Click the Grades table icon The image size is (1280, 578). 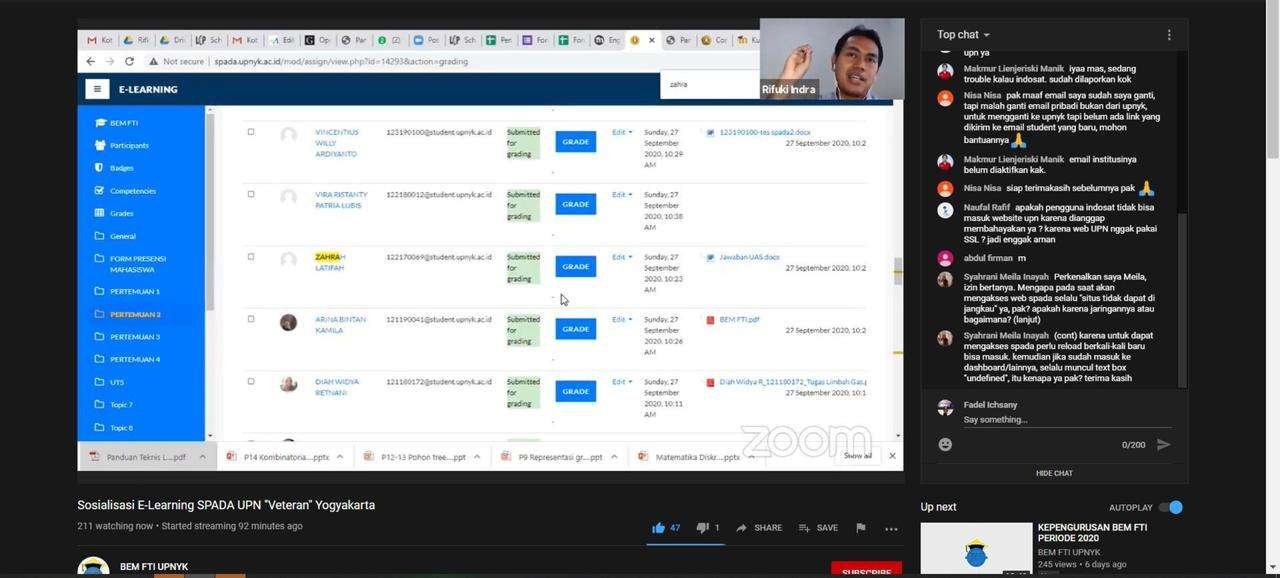[99, 213]
